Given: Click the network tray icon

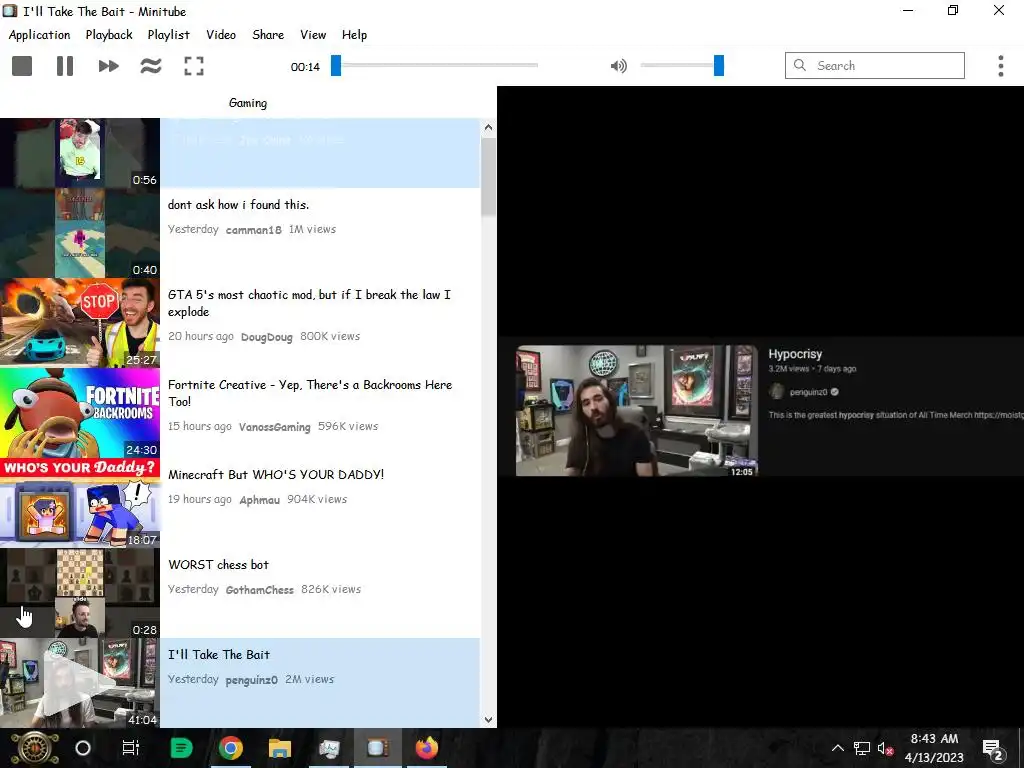Looking at the screenshot, I should [862, 748].
